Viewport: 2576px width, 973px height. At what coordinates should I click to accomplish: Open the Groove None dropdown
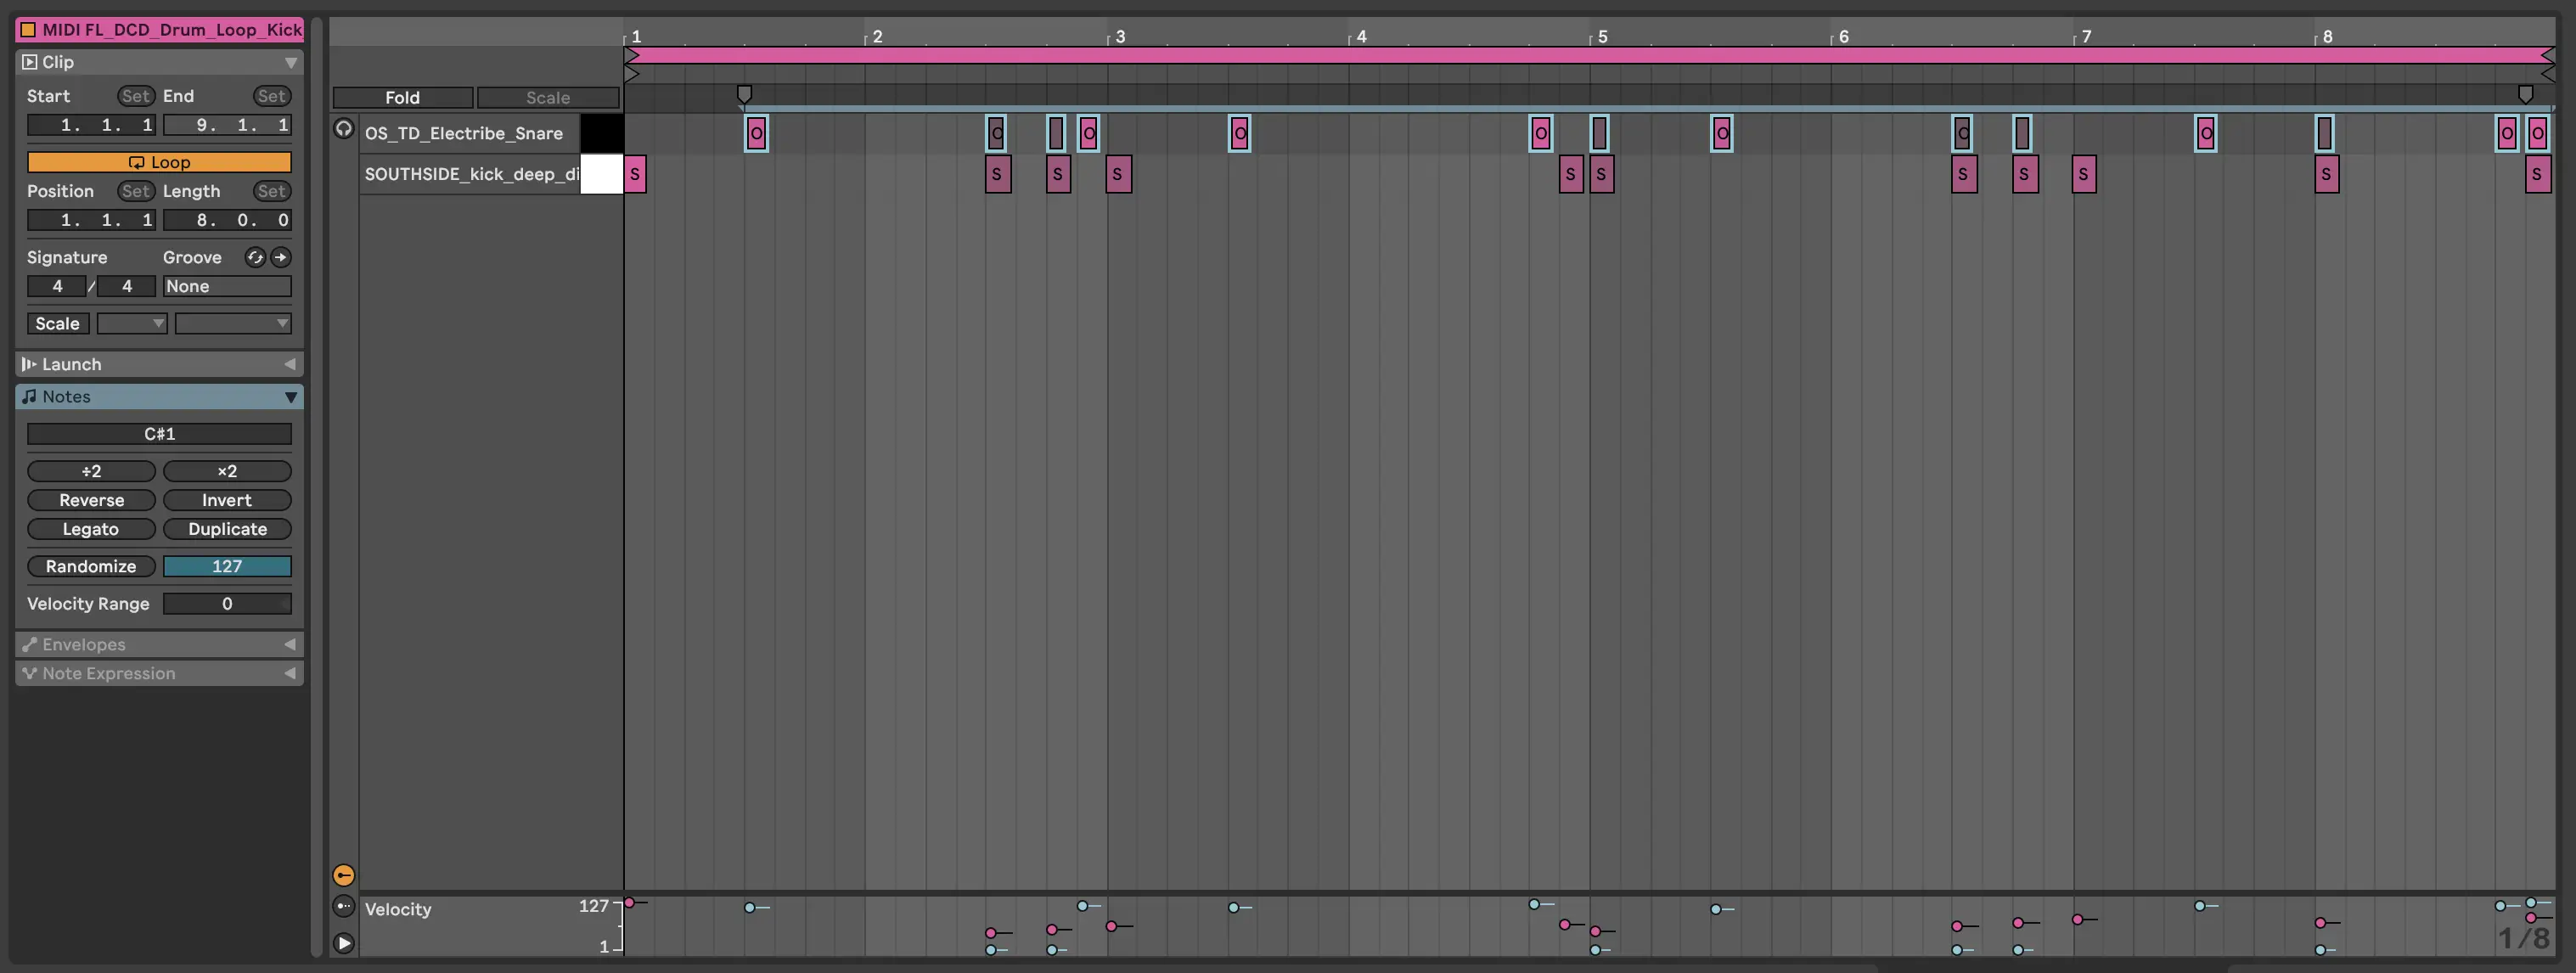click(x=227, y=286)
